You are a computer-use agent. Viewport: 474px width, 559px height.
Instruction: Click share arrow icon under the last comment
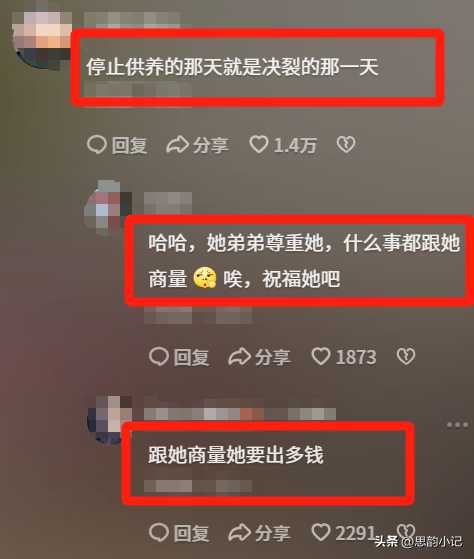click(239, 533)
